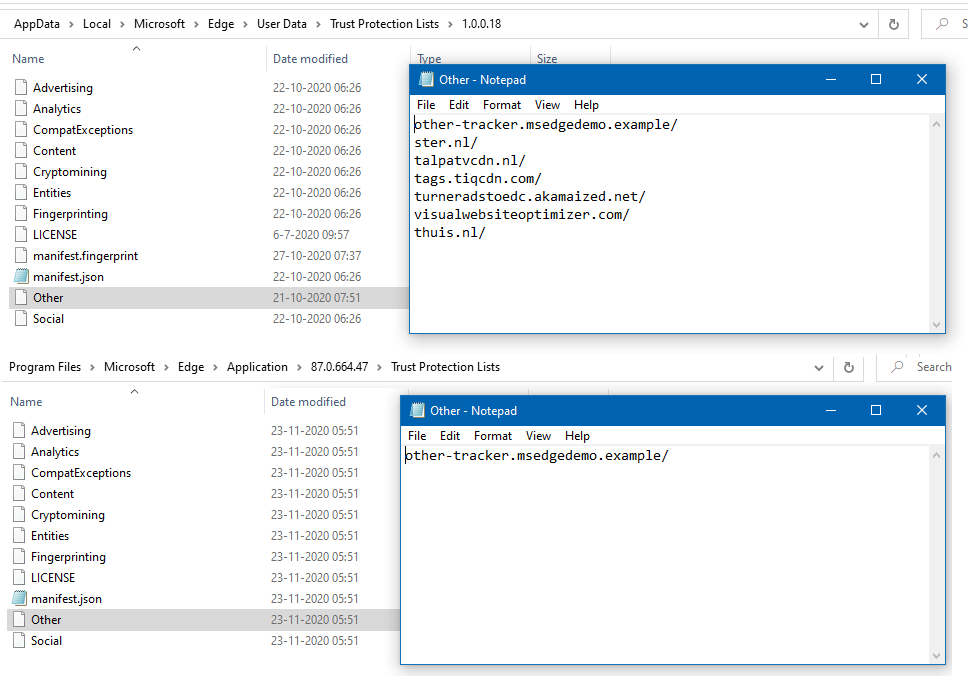Open the Edit menu in the upper Notepad

[458, 105]
